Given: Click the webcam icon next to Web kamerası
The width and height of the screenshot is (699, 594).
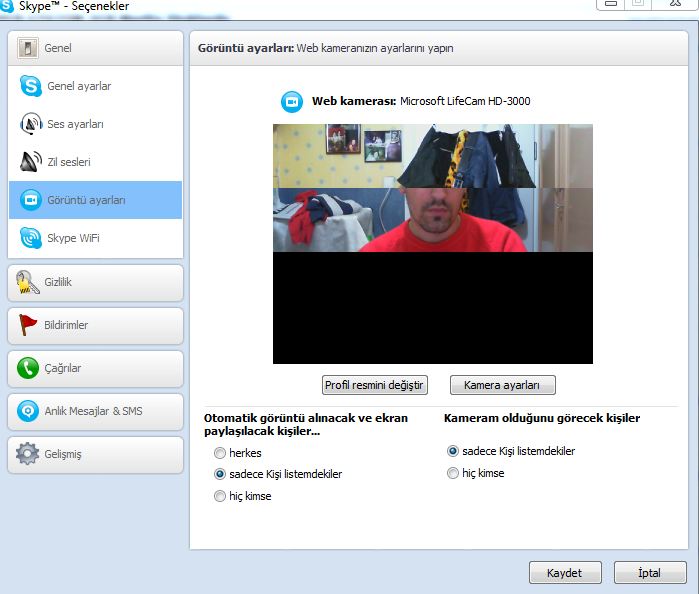Looking at the screenshot, I should click(292, 102).
